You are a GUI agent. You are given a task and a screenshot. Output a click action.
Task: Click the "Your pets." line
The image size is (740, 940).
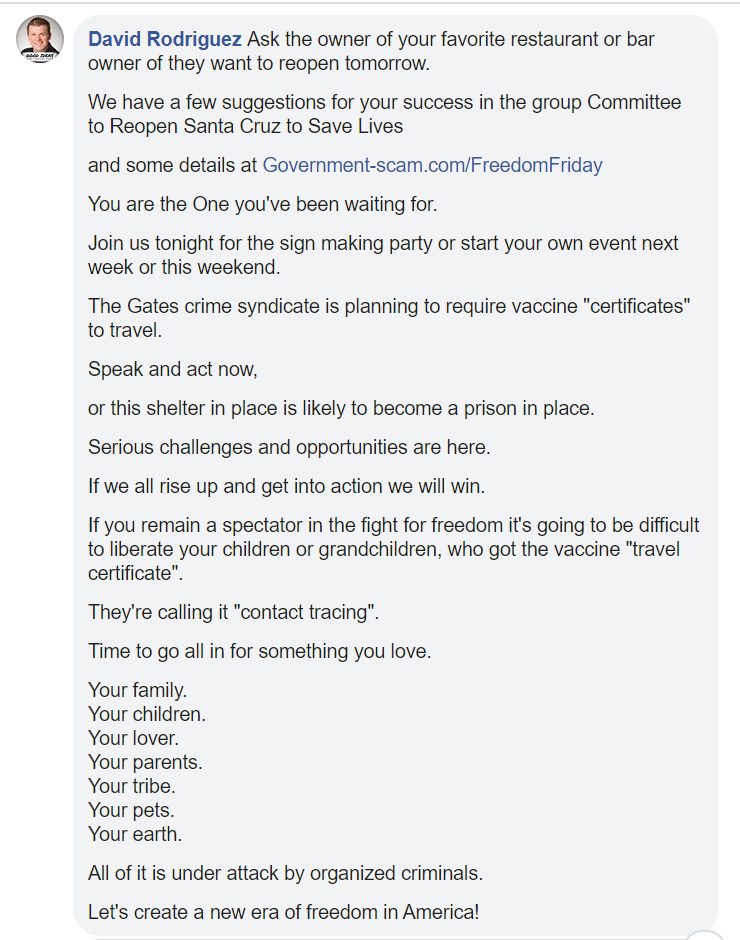[x=131, y=810]
